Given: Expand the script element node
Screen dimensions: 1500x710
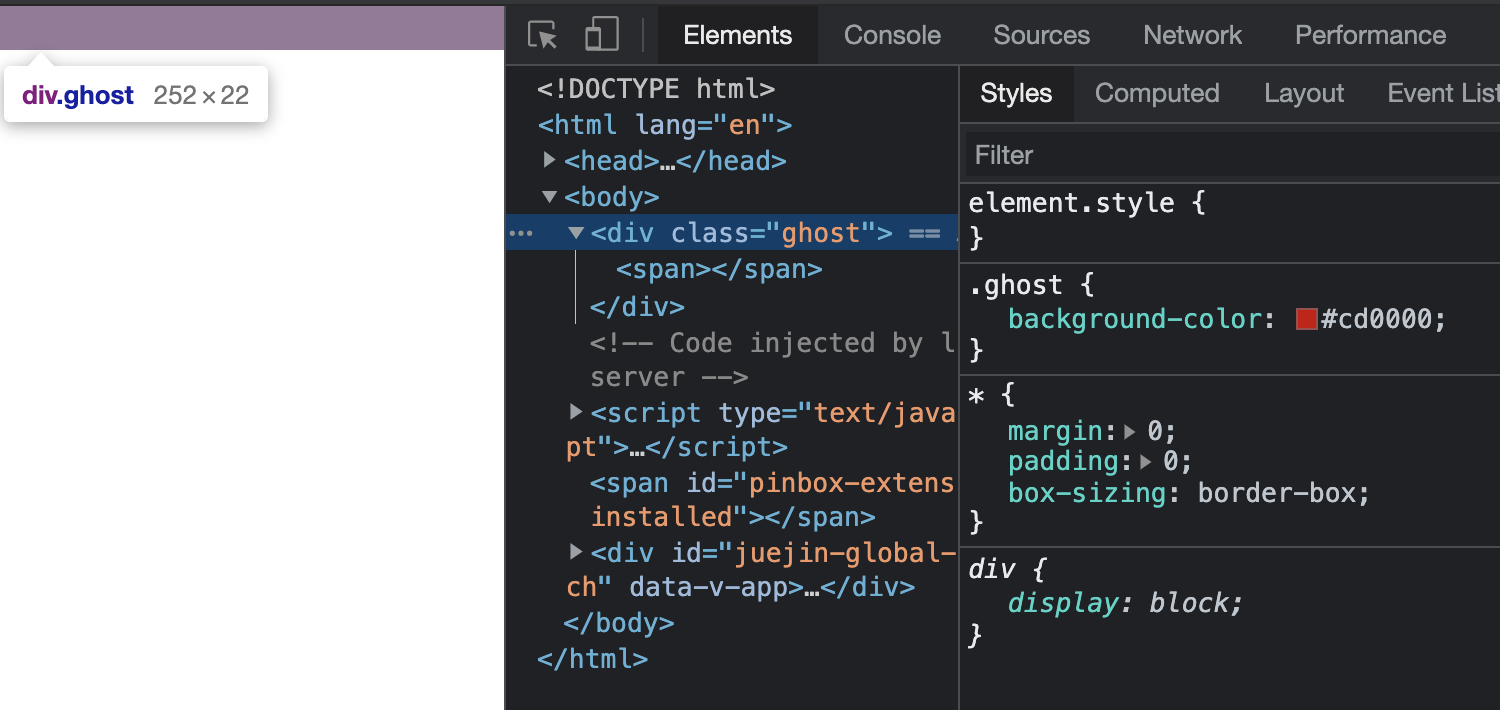Looking at the screenshot, I should click(x=576, y=412).
